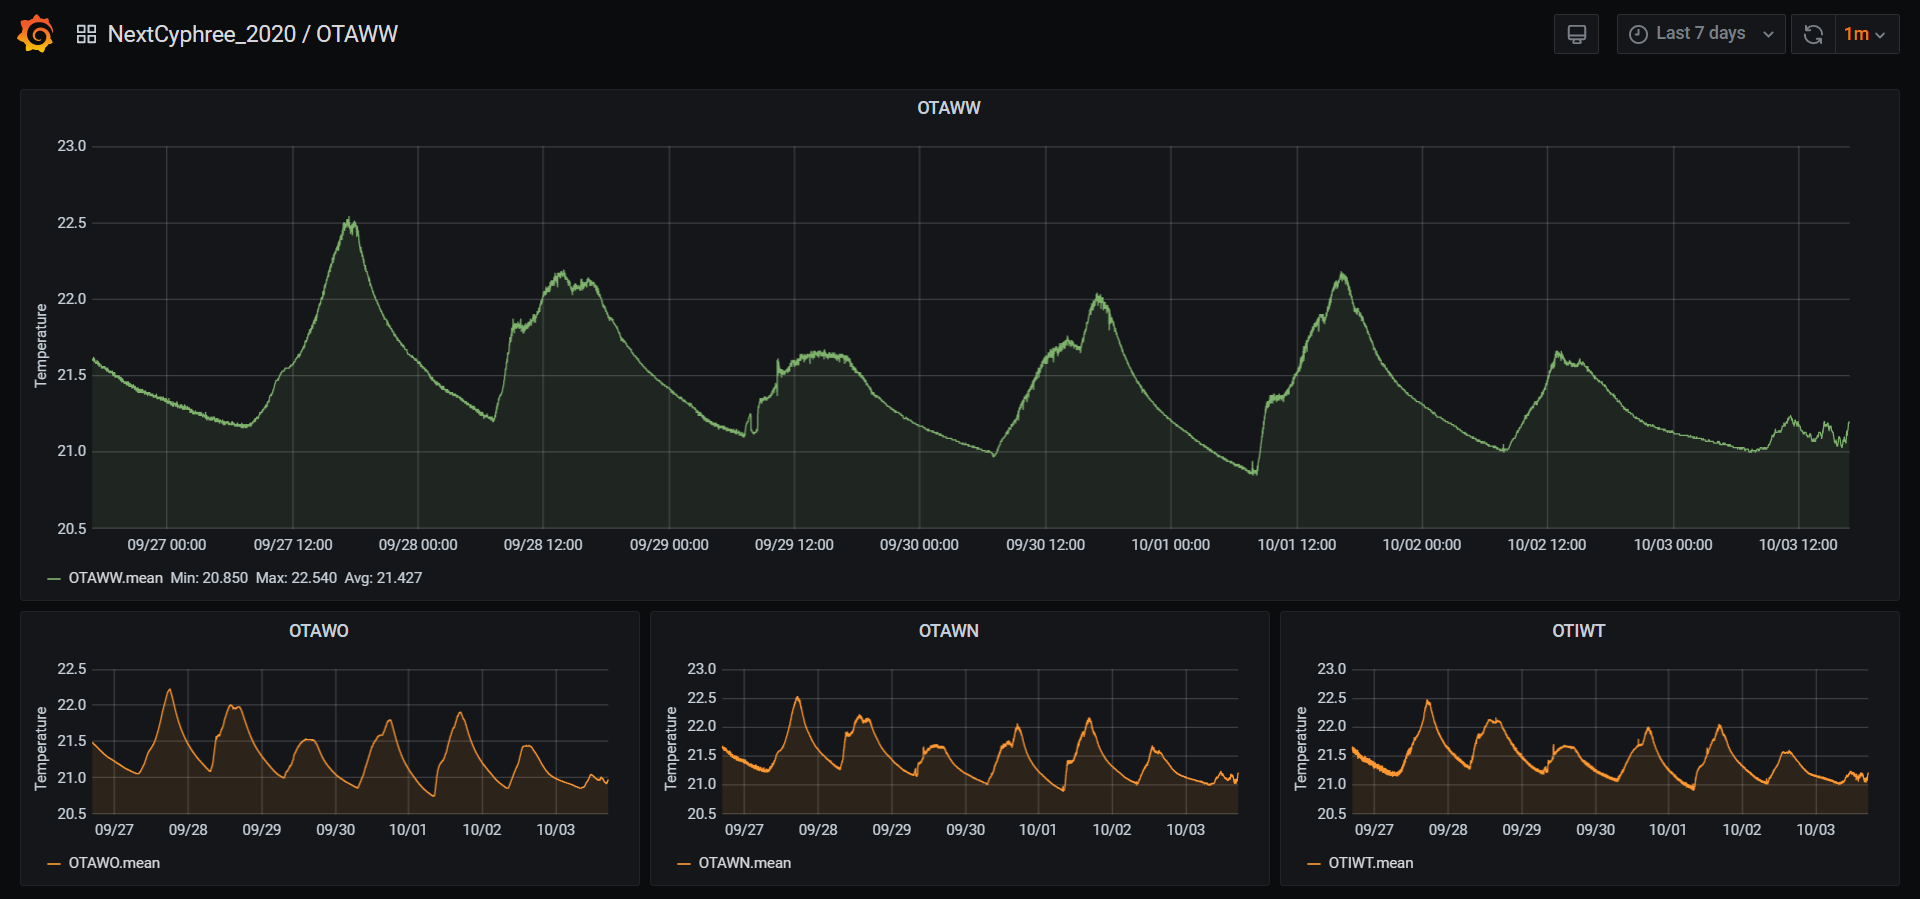Toggle the OTIWT.mean legend series
Viewport: 1920px width, 899px height.
1370,863
